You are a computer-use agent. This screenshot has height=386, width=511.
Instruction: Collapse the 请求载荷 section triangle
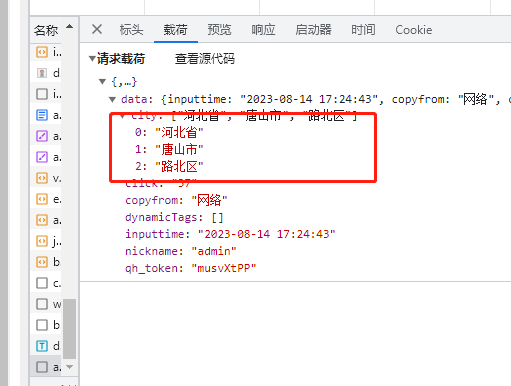click(x=92, y=59)
